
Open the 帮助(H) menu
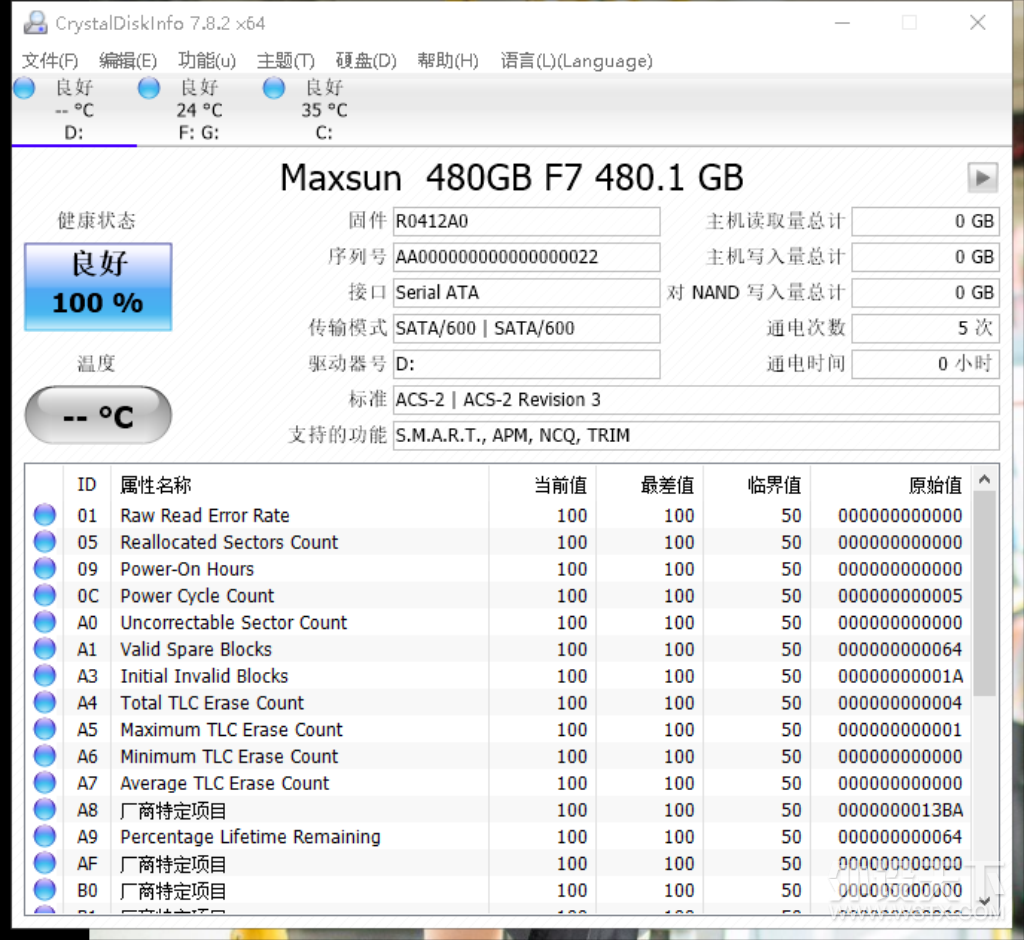click(448, 61)
